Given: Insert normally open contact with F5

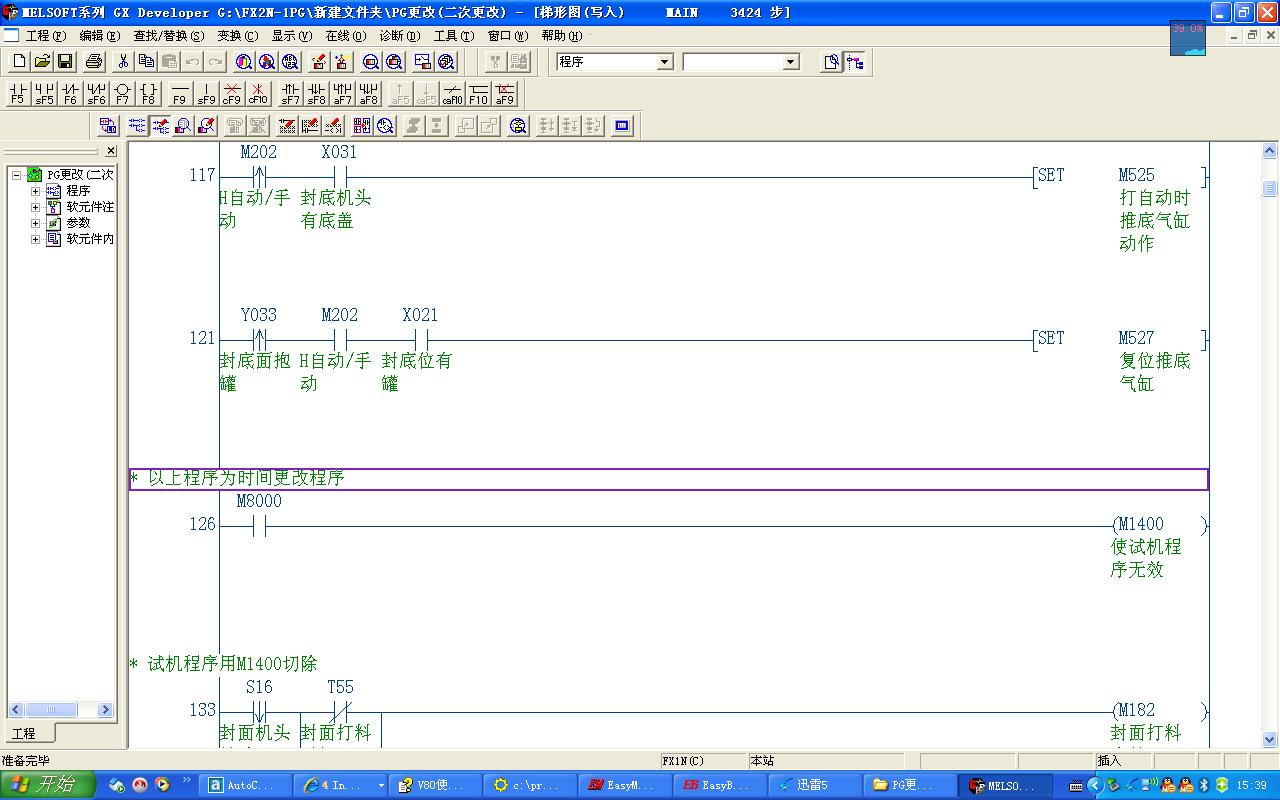Looking at the screenshot, I should pos(18,94).
